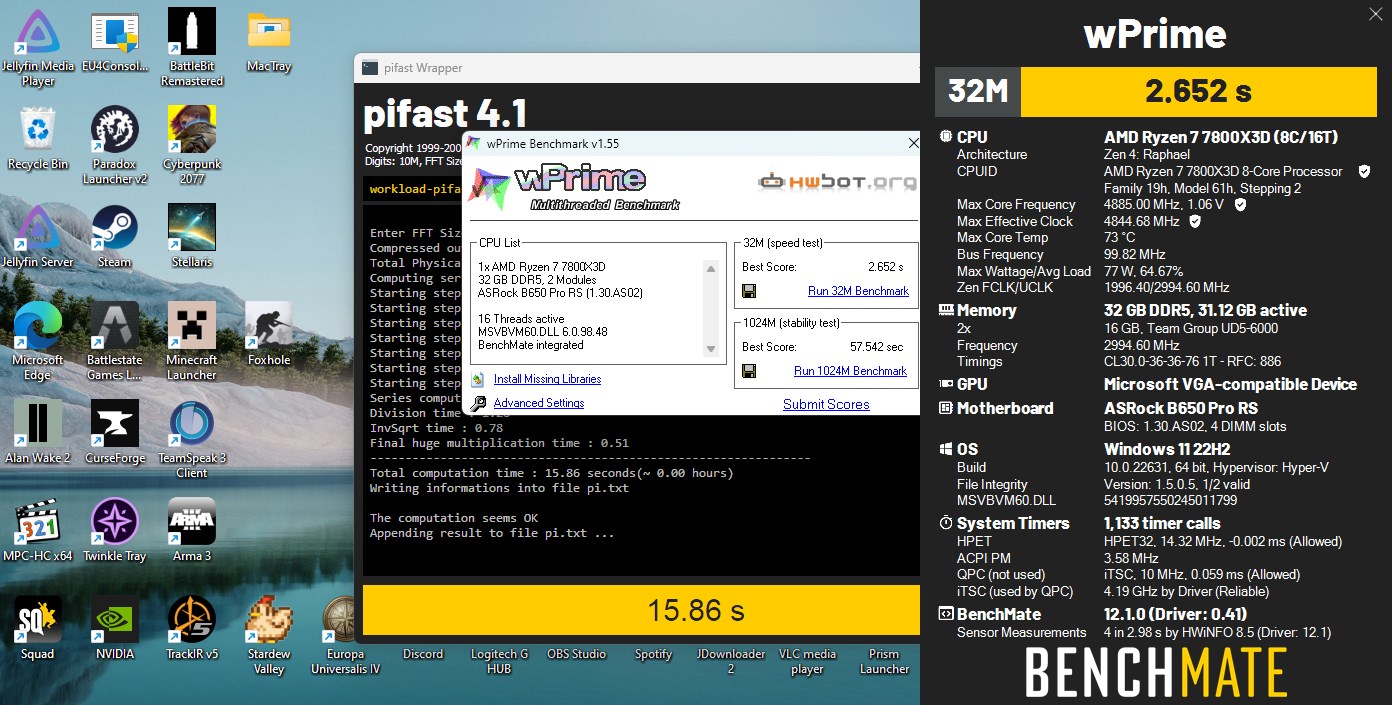Open CurseForge desktop icon
Screen dimensions: 1392x705
click(x=115, y=433)
